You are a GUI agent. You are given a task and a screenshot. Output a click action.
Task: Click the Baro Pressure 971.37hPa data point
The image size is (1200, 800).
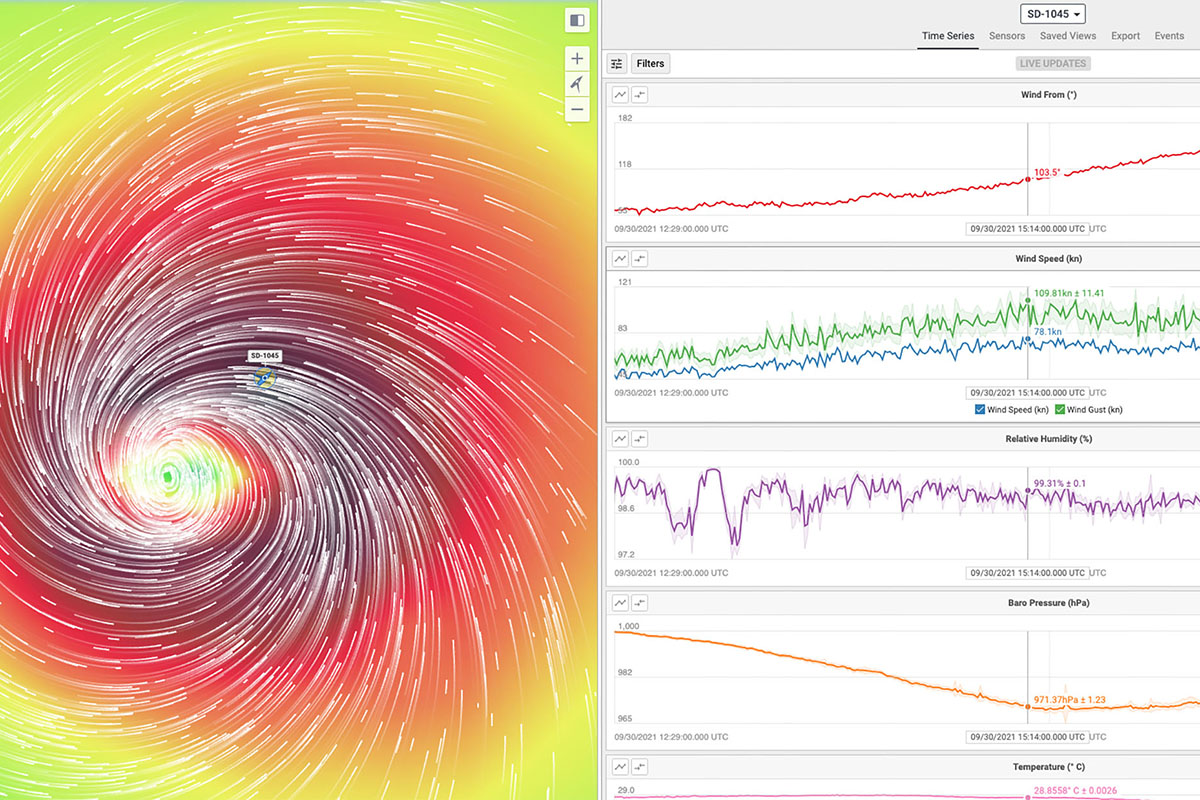[1028, 706]
